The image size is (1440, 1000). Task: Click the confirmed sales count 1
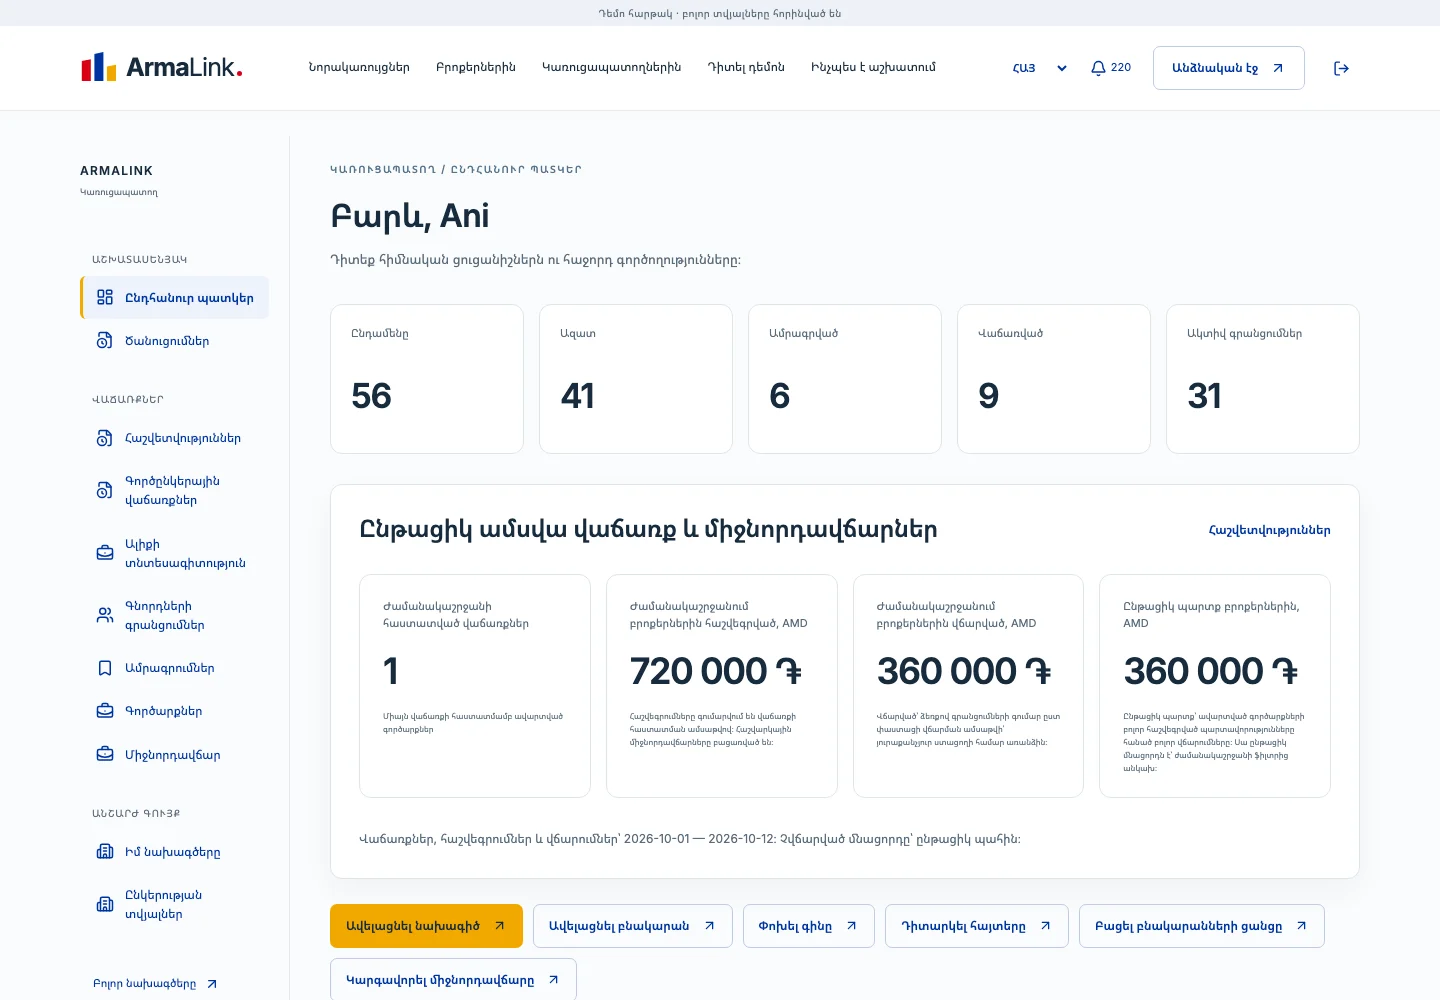click(391, 671)
